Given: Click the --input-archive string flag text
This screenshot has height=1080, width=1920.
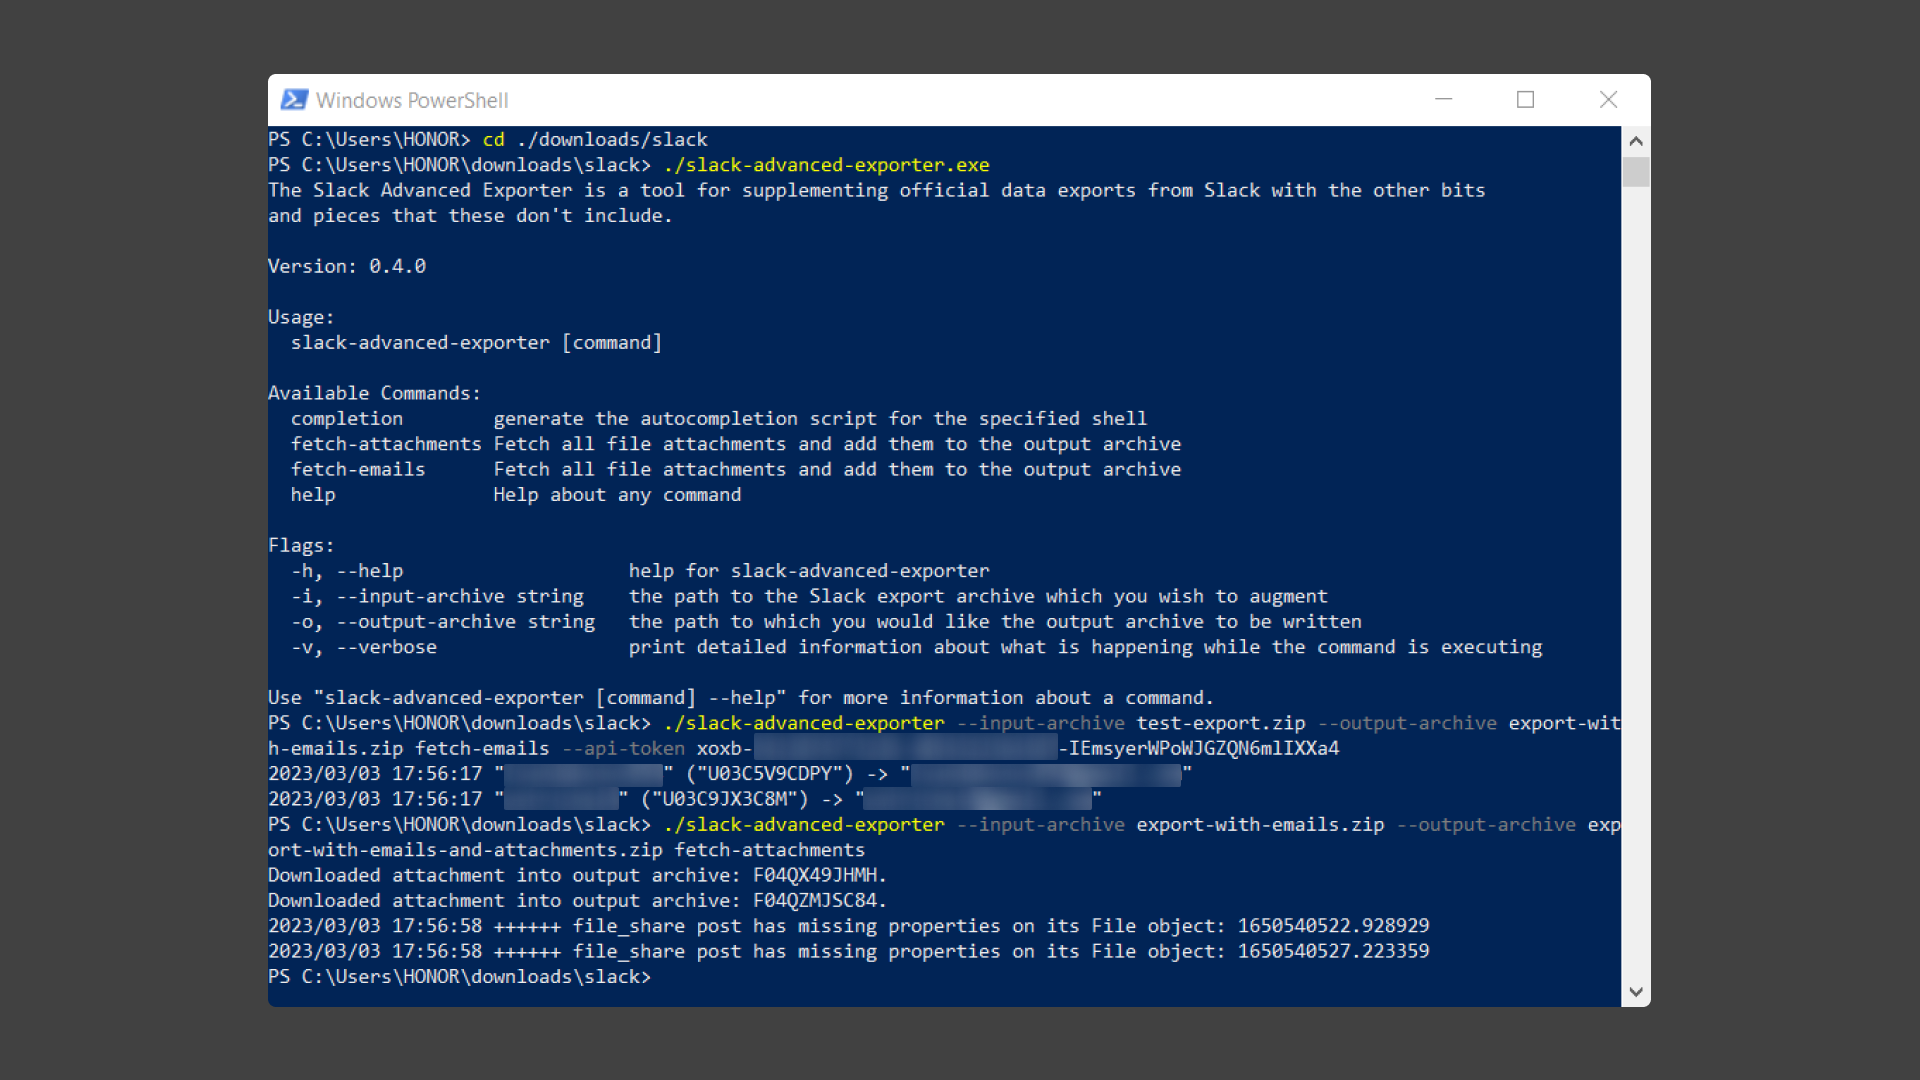Looking at the screenshot, I should click(460, 597).
